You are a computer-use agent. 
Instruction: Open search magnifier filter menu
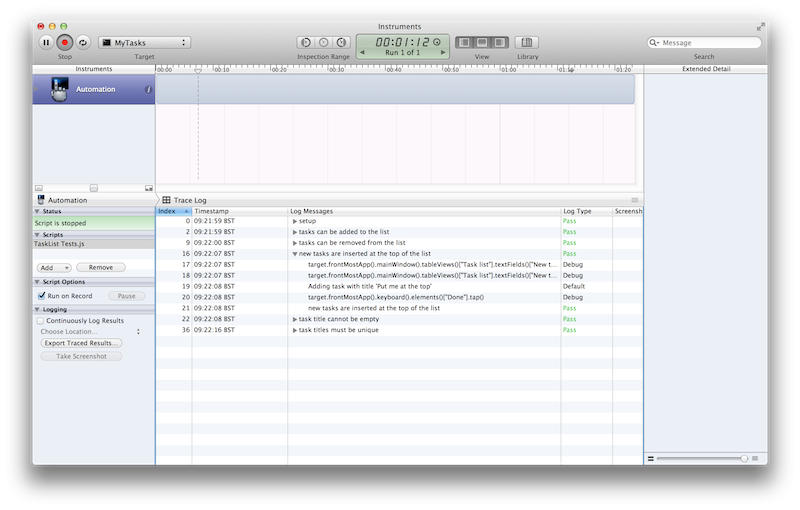[654, 43]
